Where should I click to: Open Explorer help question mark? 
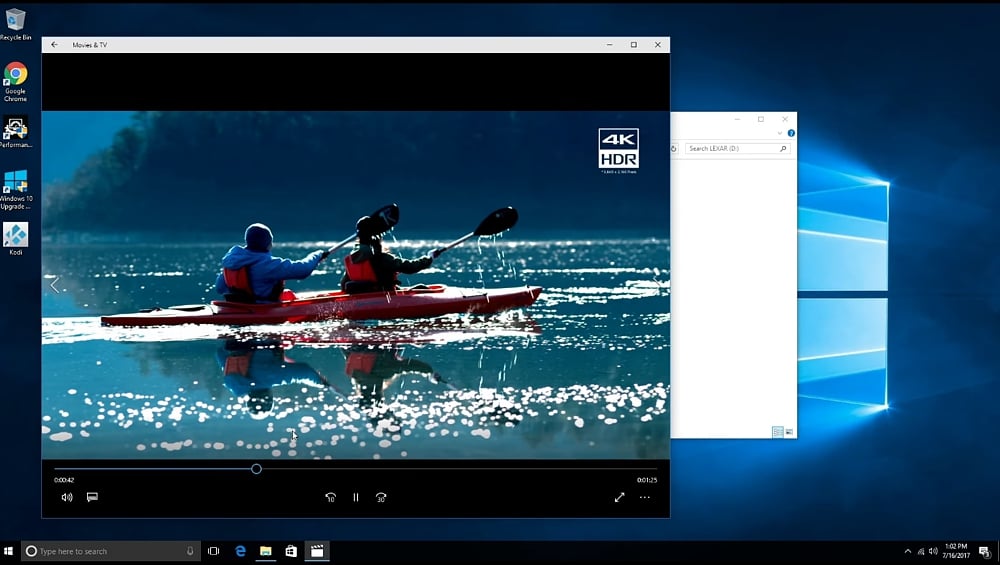click(791, 133)
